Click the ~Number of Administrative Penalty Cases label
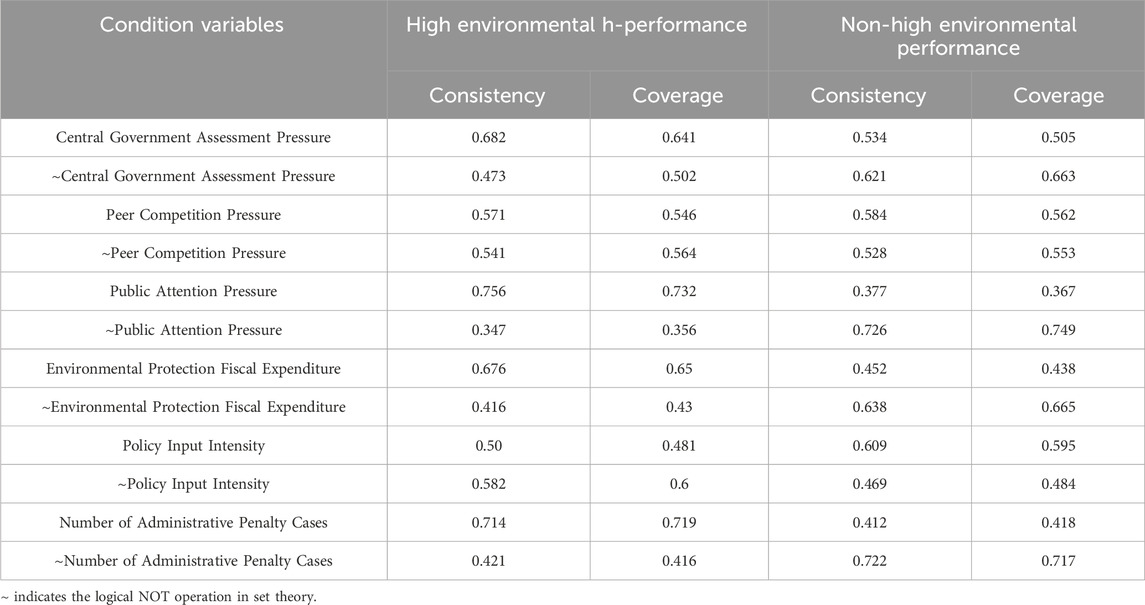Screen dimensions: 1145x605 point(194,561)
